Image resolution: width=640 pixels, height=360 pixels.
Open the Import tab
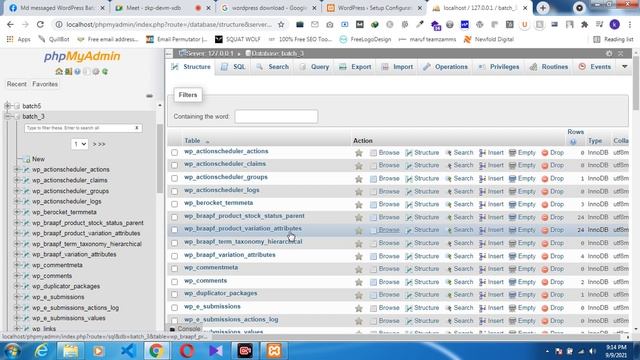tap(398, 67)
